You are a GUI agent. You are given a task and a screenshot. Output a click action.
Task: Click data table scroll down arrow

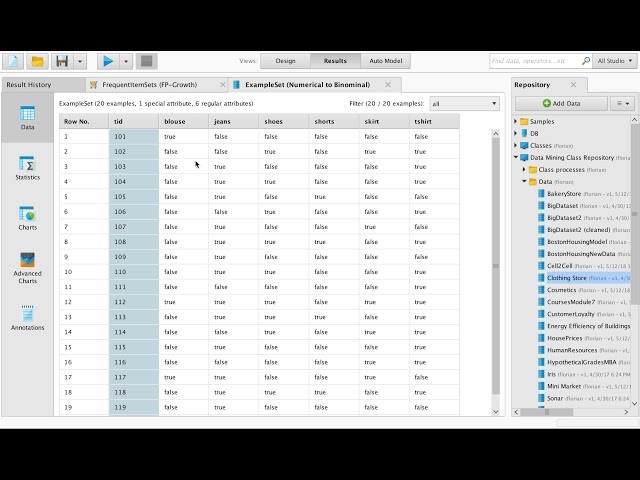point(496,411)
